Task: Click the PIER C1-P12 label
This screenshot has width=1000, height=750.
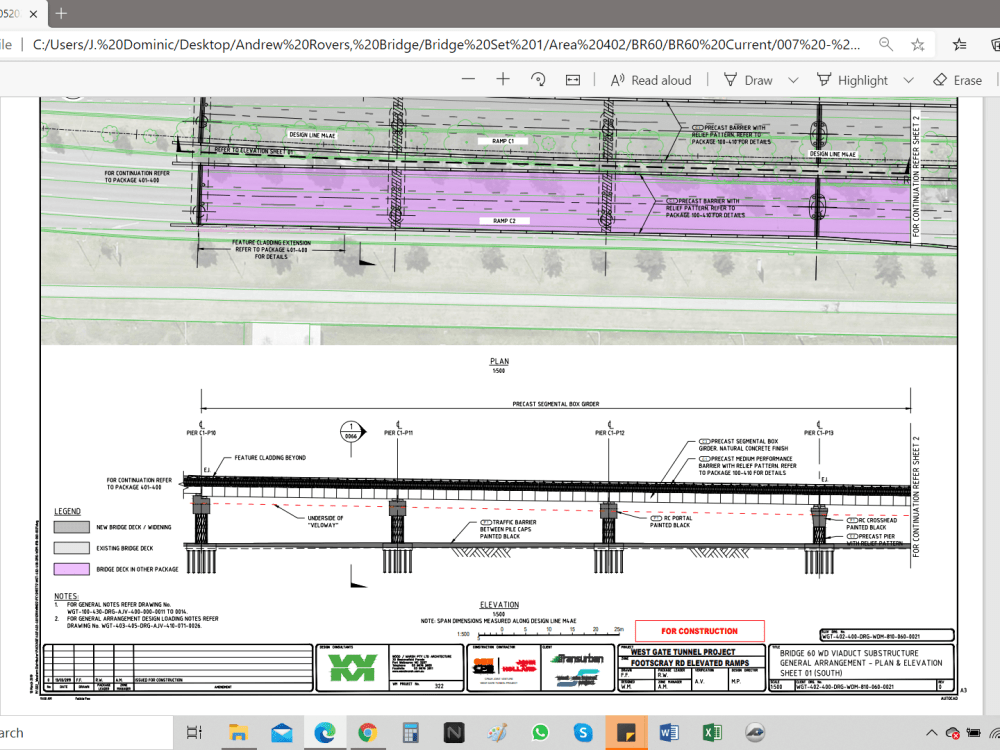Action: click(x=610, y=432)
